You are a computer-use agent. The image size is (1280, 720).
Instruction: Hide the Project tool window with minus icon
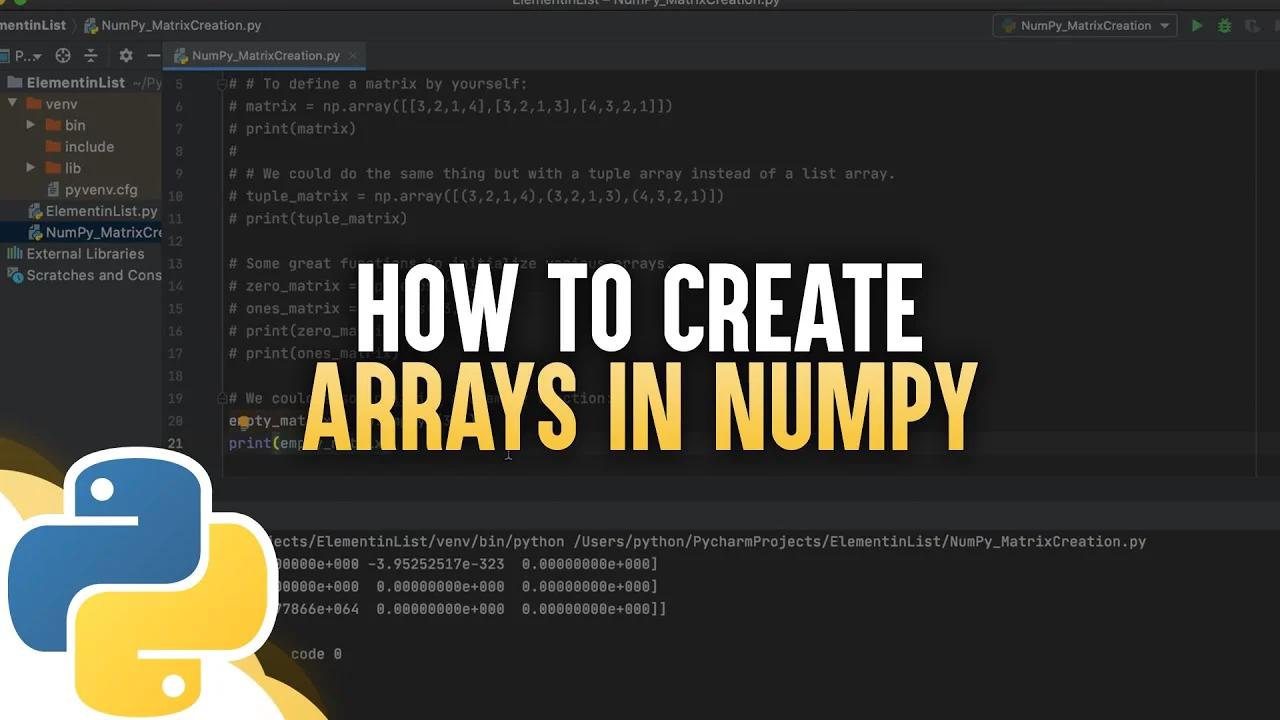[x=151, y=56]
